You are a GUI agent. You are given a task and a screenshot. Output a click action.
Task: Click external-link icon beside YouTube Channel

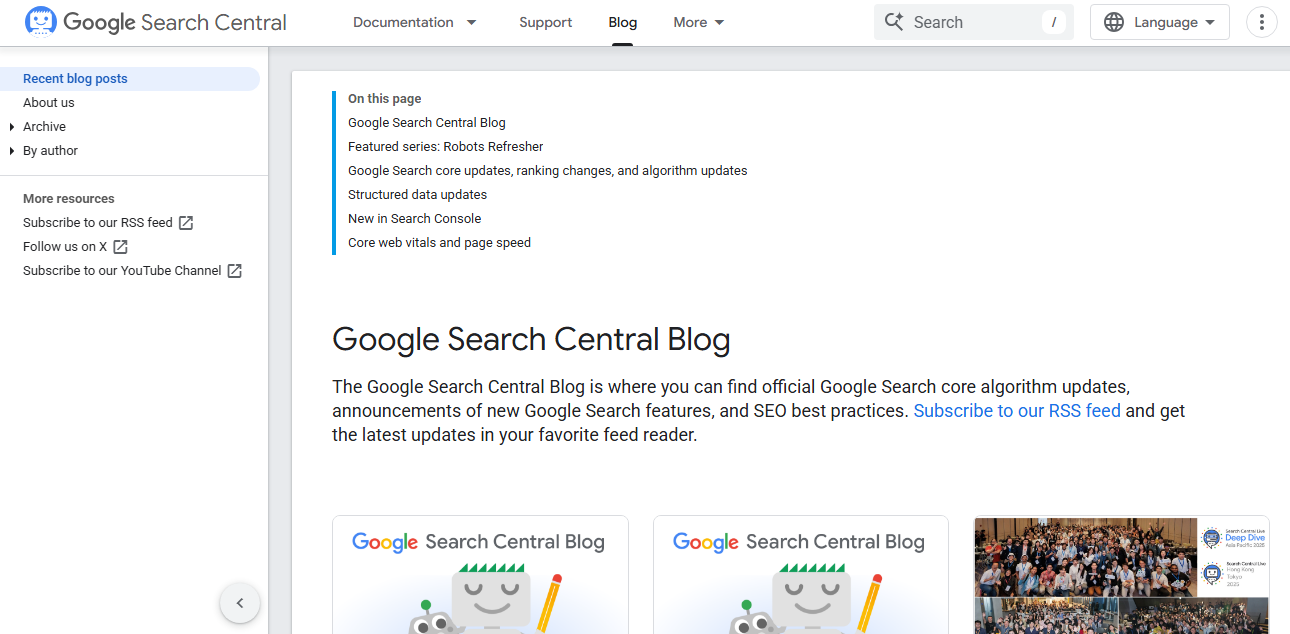pyautogui.click(x=235, y=271)
